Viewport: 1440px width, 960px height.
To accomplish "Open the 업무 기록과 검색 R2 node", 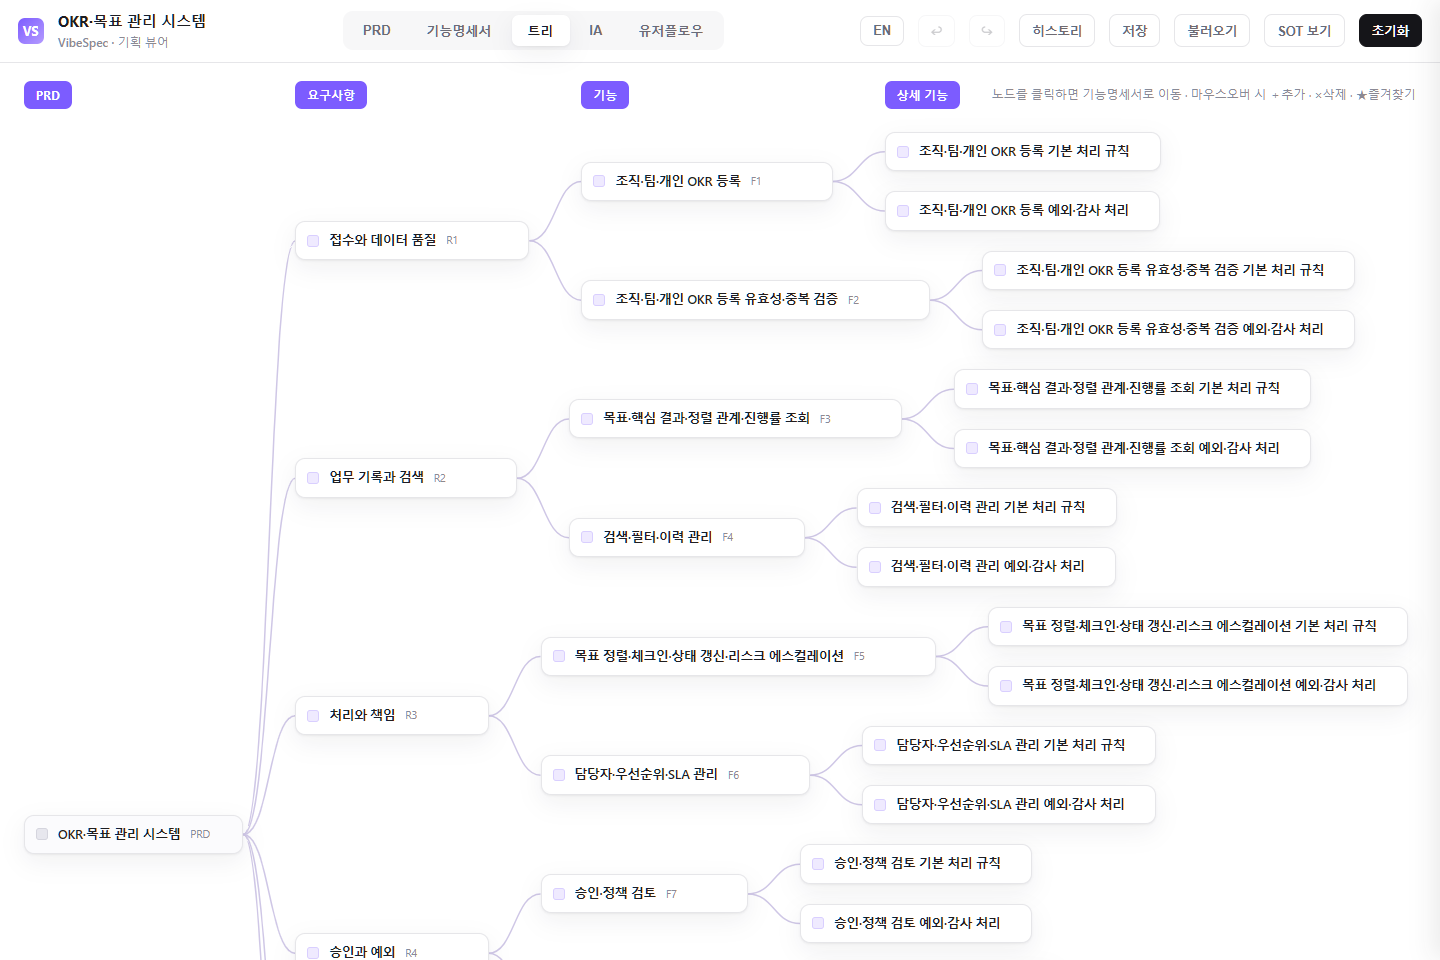I will pos(405,478).
